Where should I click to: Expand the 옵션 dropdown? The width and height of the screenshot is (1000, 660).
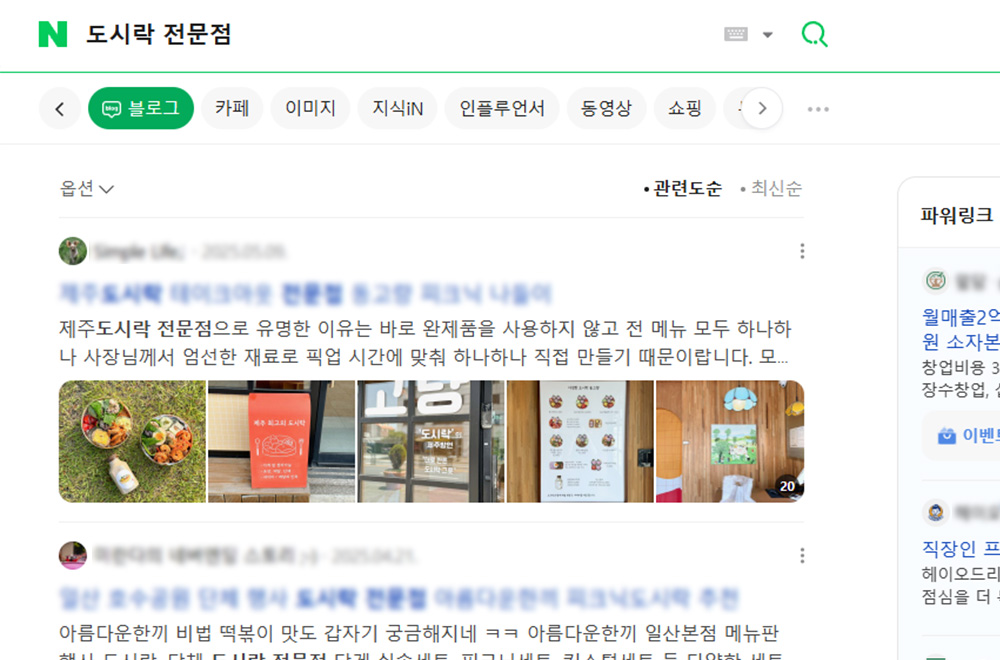[x=87, y=189]
